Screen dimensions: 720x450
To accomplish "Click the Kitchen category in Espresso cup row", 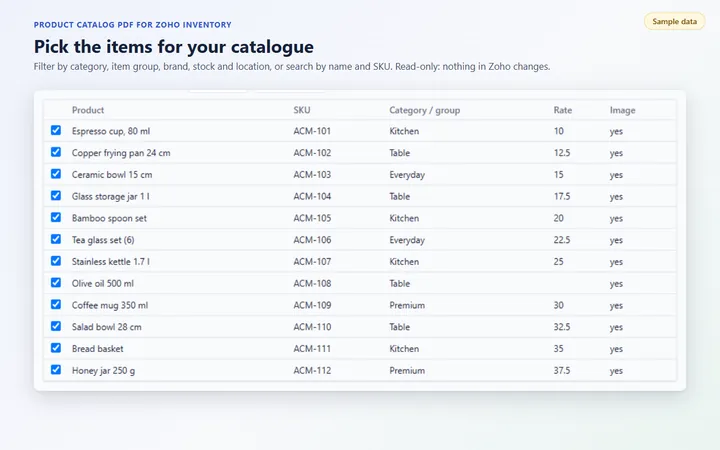I will pos(404,131).
